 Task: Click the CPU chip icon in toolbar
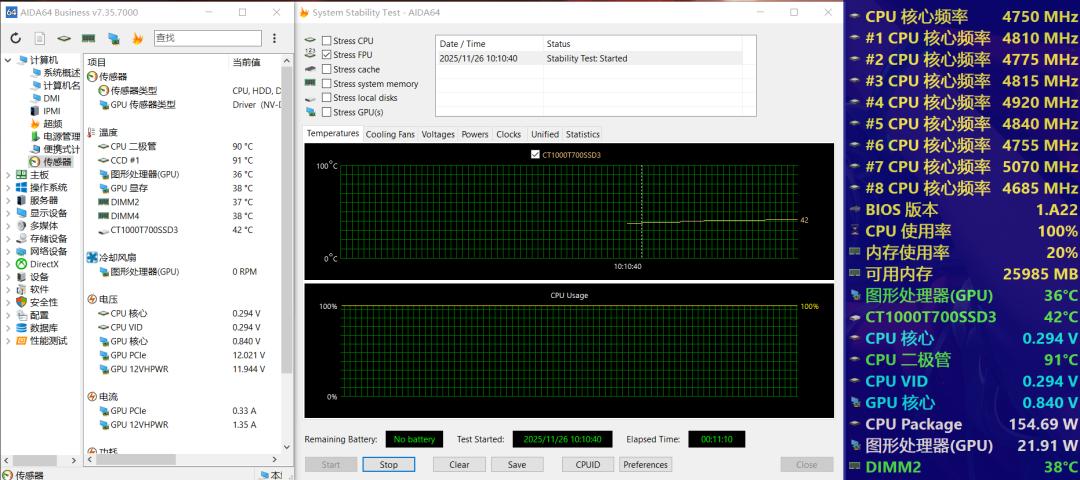pyautogui.click(x=63, y=38)
